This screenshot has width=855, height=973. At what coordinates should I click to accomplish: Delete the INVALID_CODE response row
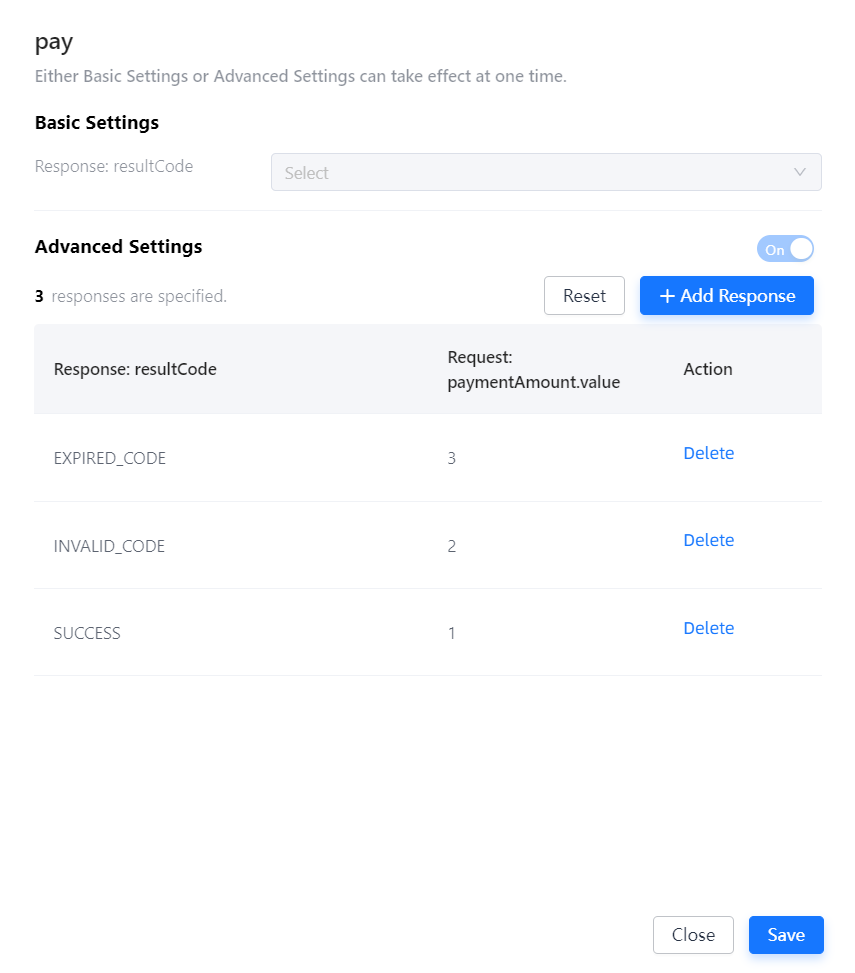[708, 540]
